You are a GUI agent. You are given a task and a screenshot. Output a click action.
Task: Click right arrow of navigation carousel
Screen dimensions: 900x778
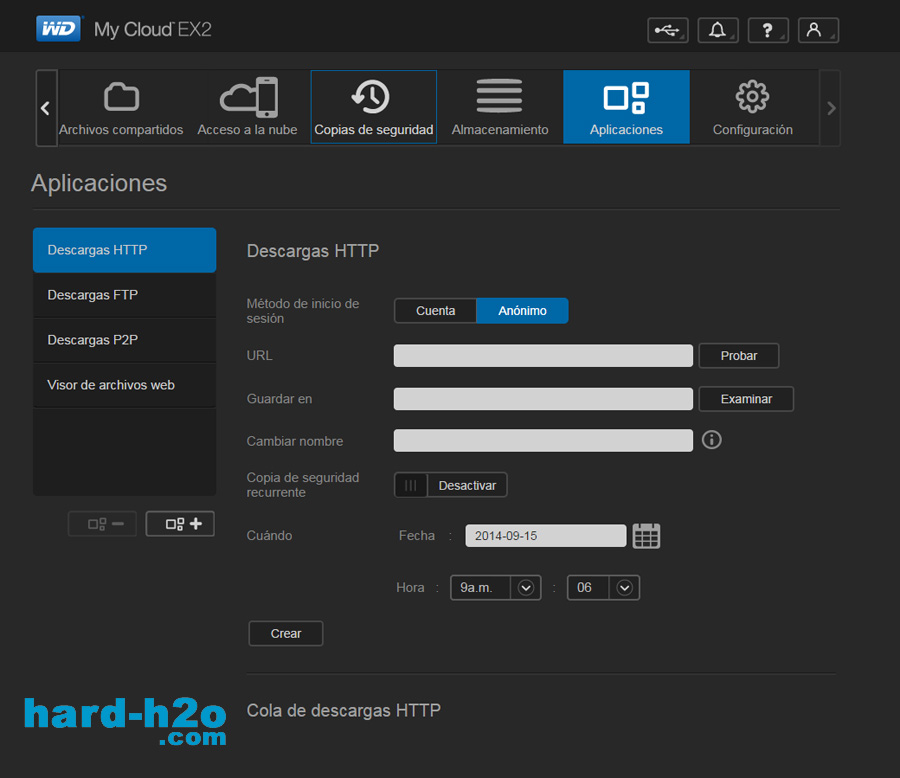831,108
